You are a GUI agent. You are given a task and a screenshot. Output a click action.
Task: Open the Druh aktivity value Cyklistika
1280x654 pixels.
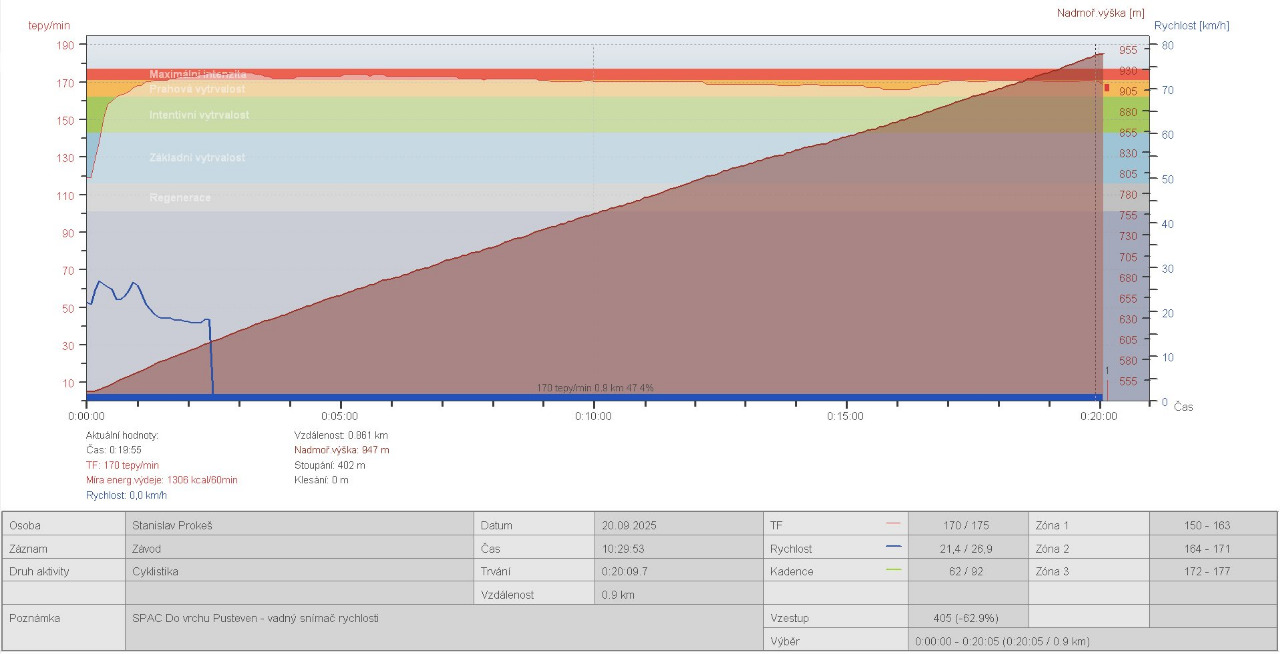pos(157,571)
